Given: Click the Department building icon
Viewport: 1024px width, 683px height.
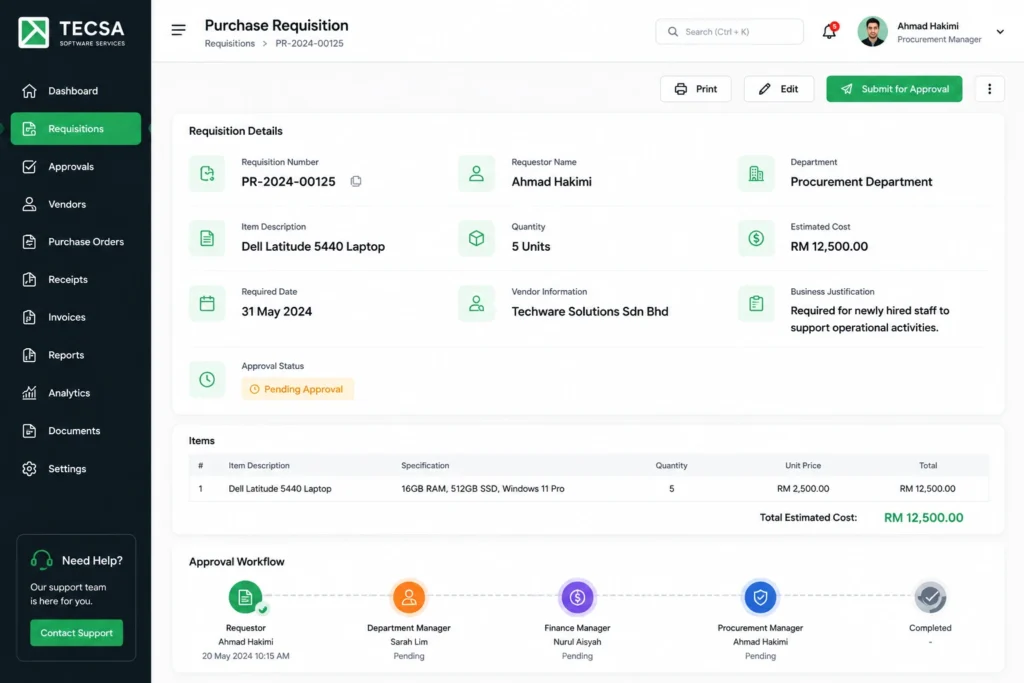Looking at the screenshot, I should (756, 174).
